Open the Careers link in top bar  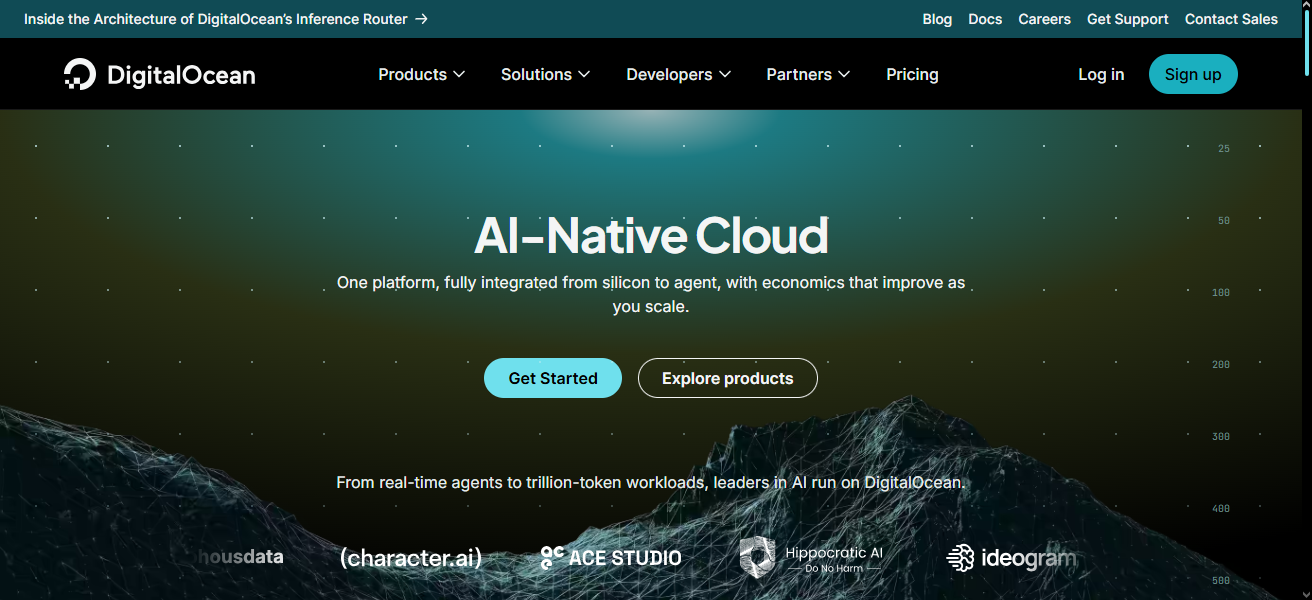[1044, 19]
